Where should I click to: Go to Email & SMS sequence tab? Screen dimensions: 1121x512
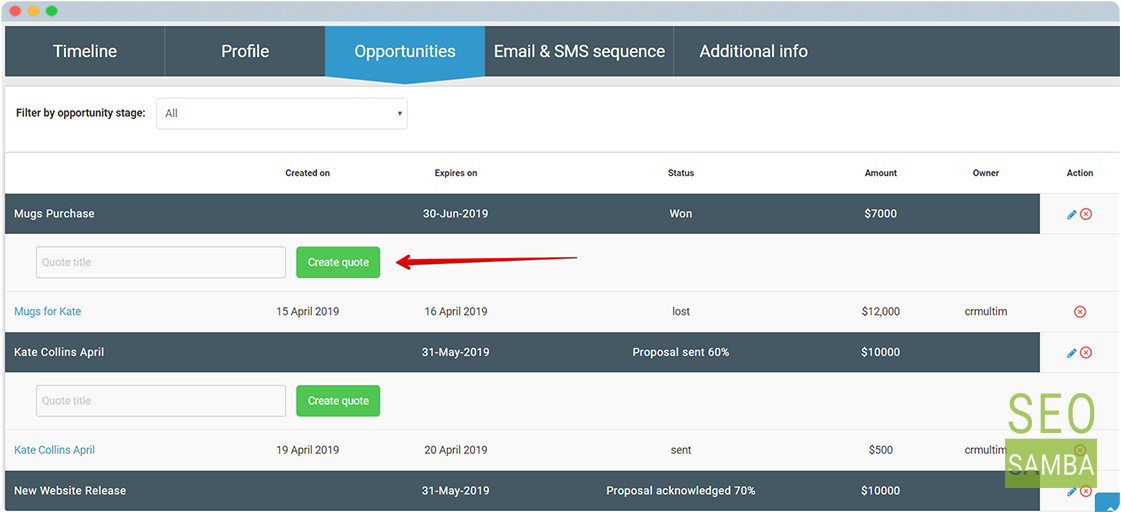(x=579, y=51)
